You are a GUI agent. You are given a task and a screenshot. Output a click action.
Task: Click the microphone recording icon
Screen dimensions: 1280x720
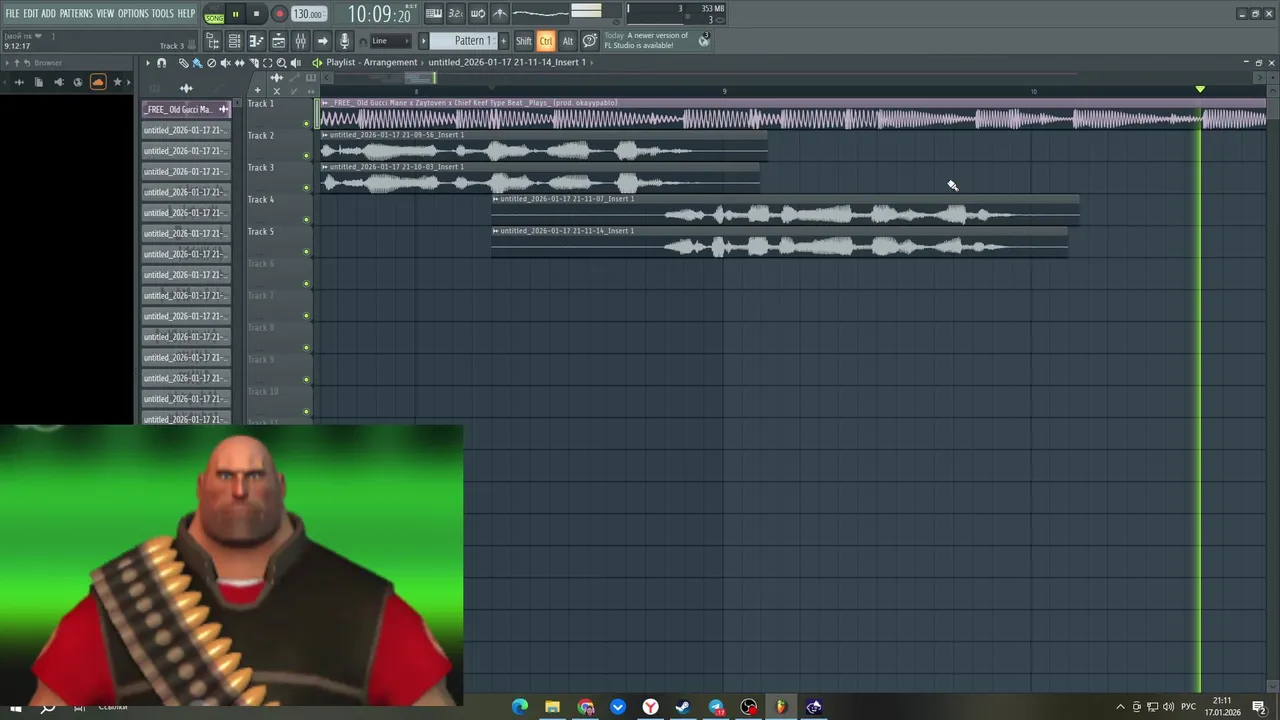point(344,41)
